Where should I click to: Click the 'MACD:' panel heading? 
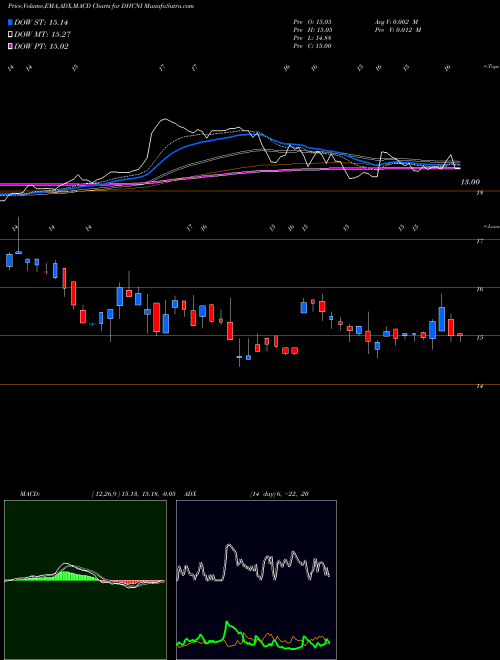tap(29, 494)
